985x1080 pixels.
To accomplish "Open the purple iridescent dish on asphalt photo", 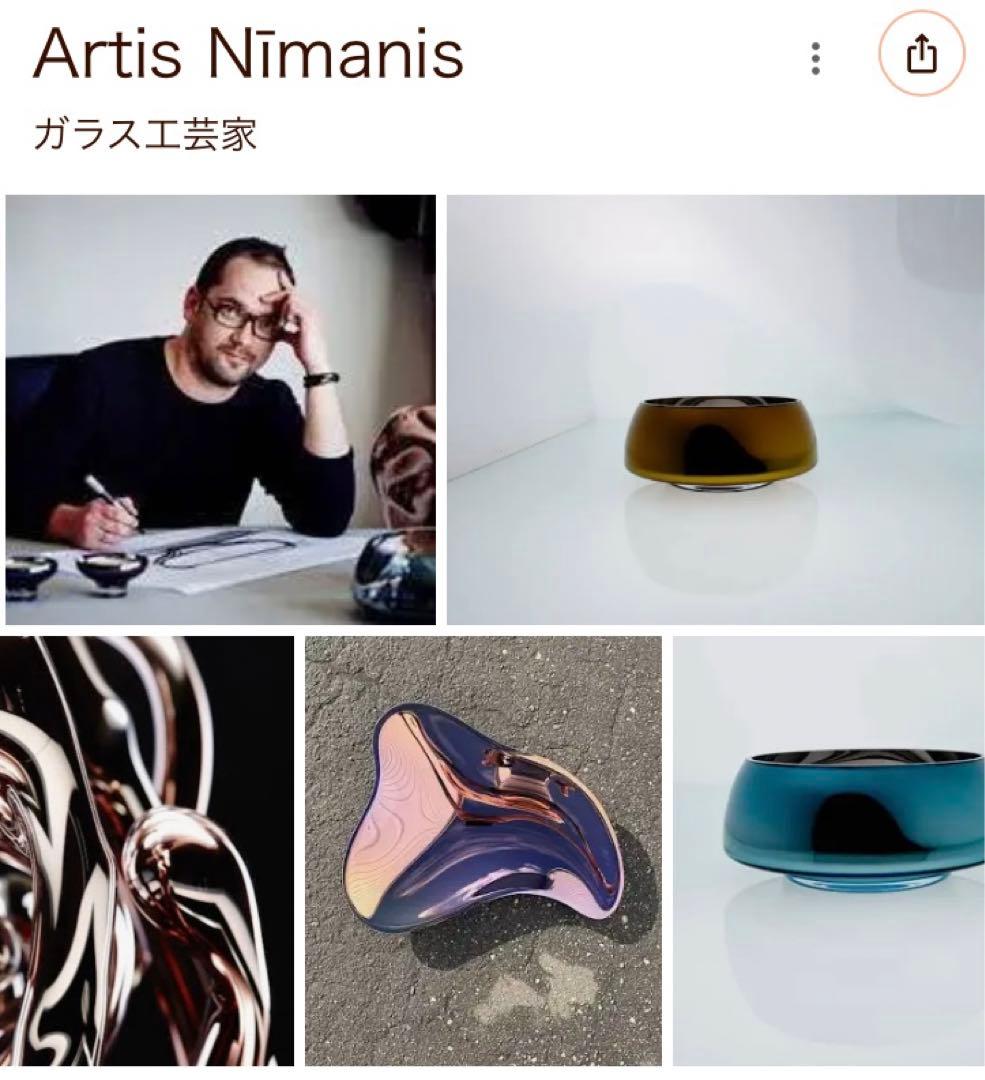I will (x=484, y=851).
